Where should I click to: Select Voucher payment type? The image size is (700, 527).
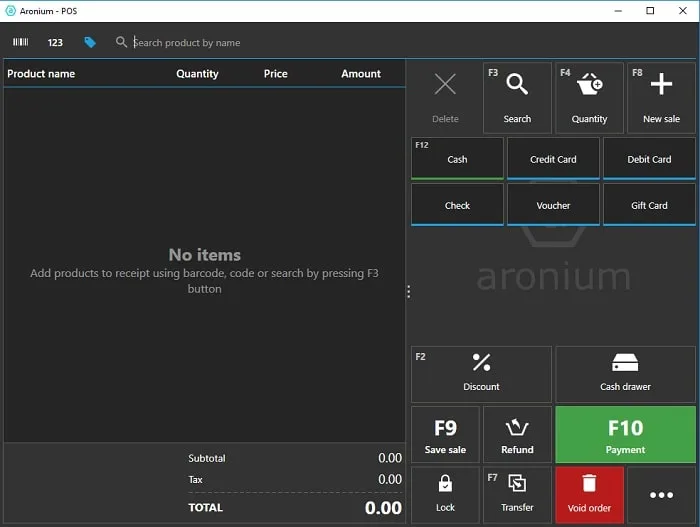(553, 205)
